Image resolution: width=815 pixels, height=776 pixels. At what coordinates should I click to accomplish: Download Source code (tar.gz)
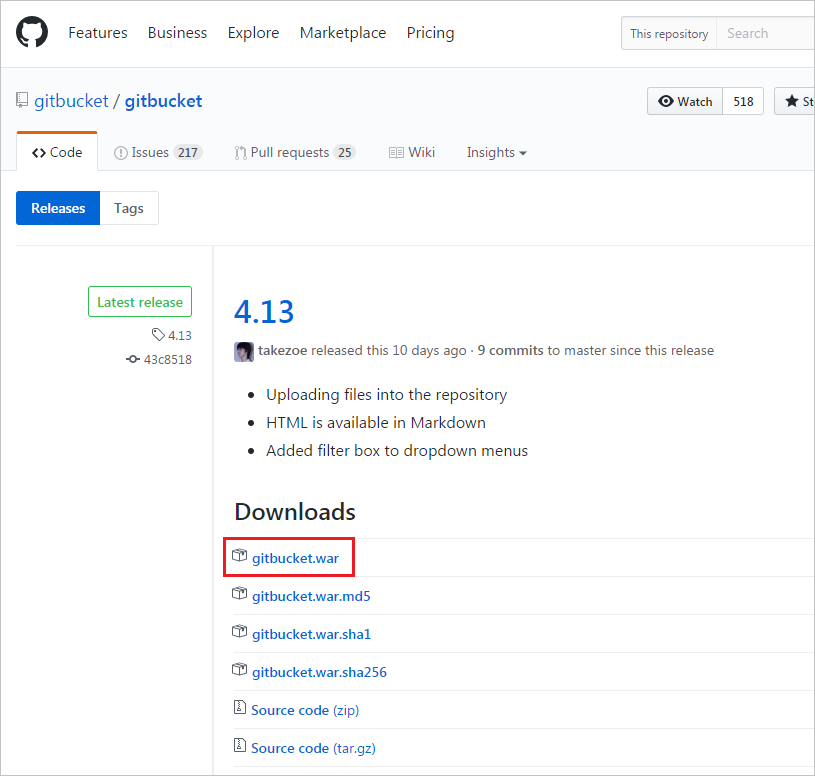[x=313, y=748]
